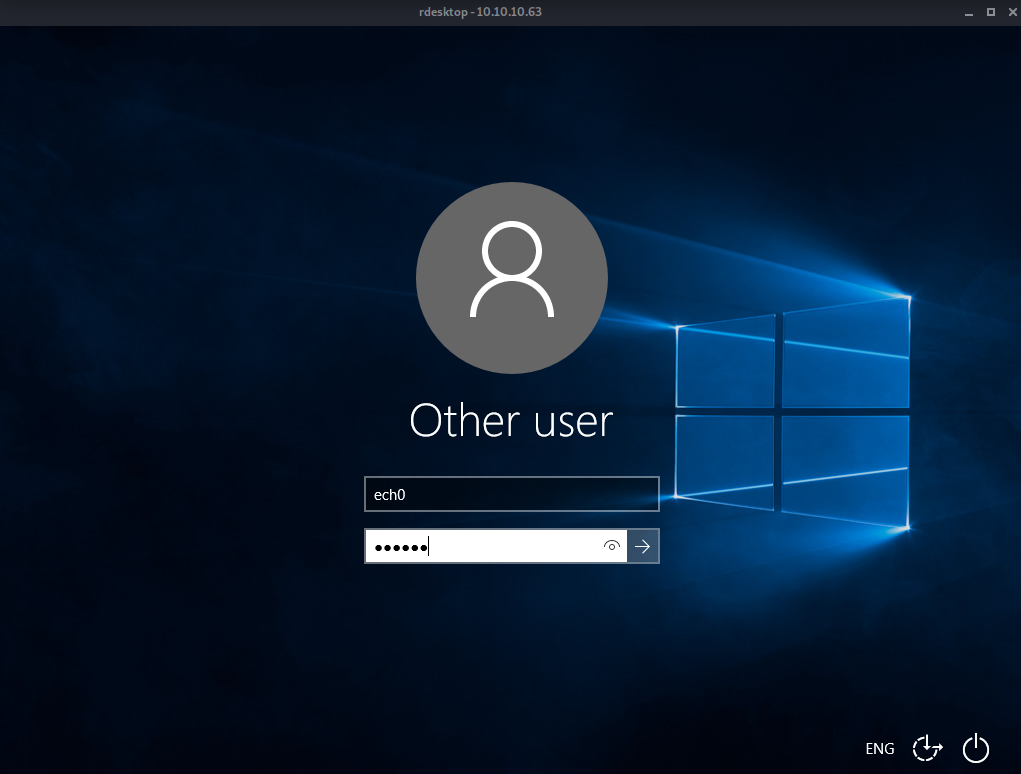Click the username field containing ech0

[x=512, y=494]
